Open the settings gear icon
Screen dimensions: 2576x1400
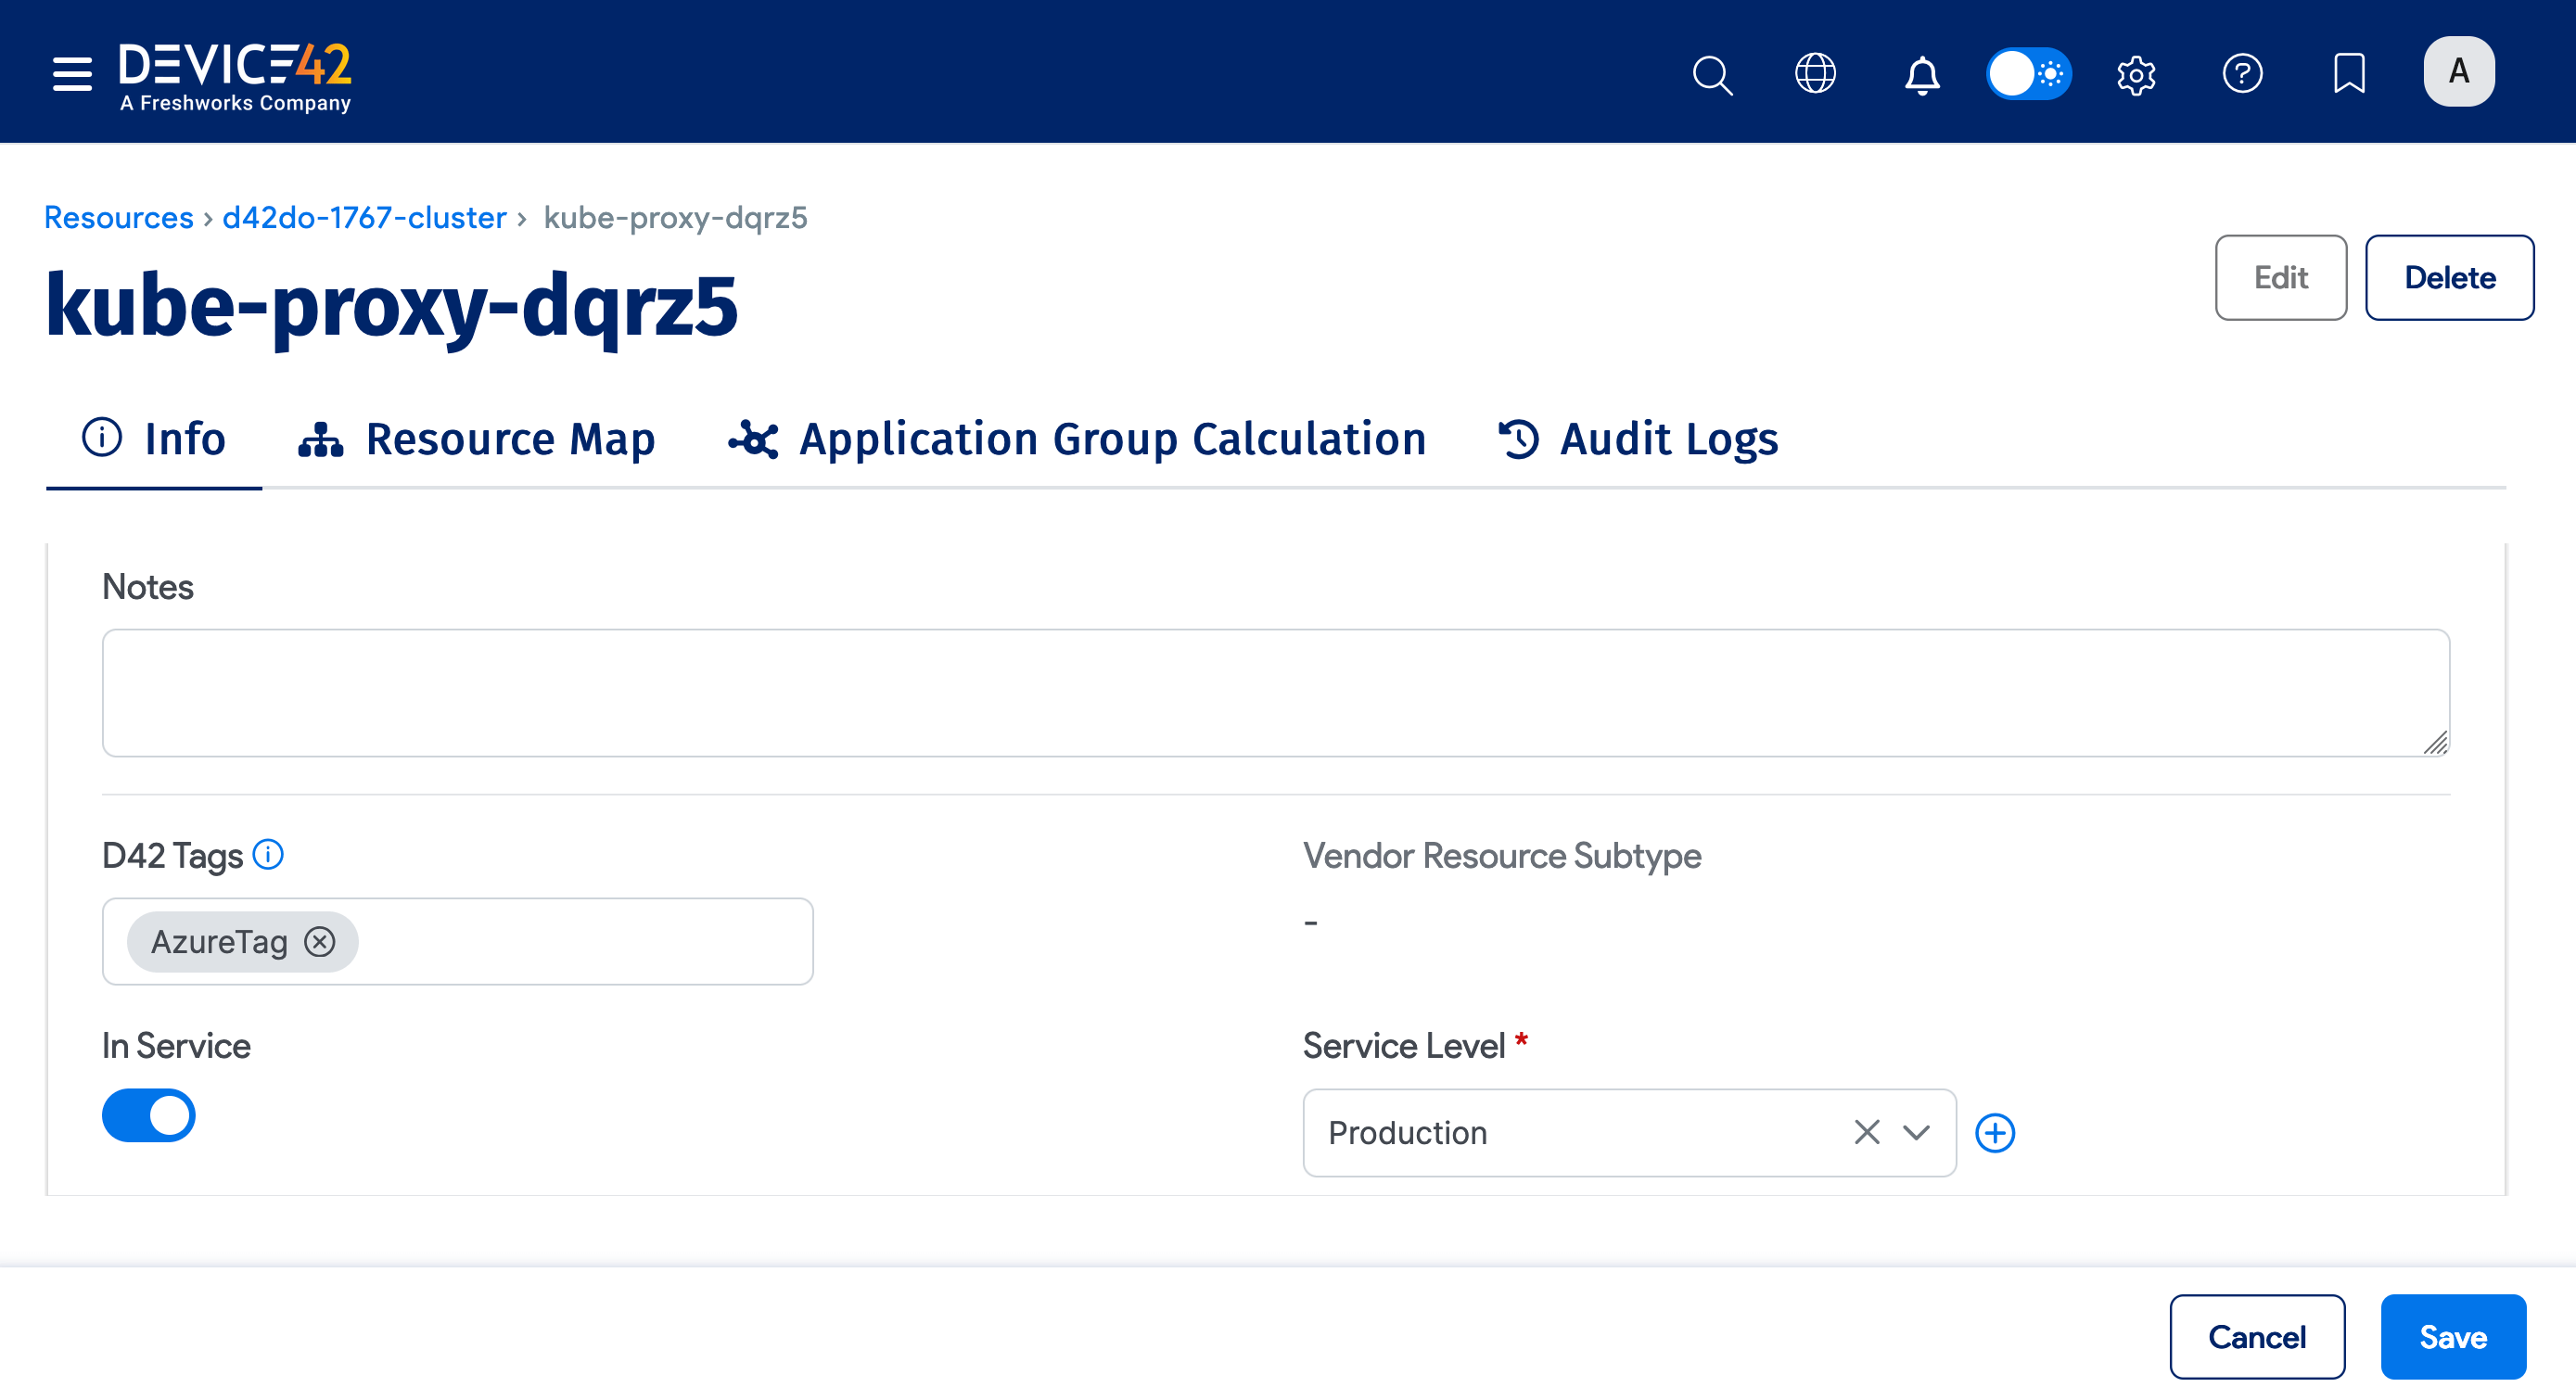pos(2135,74)
